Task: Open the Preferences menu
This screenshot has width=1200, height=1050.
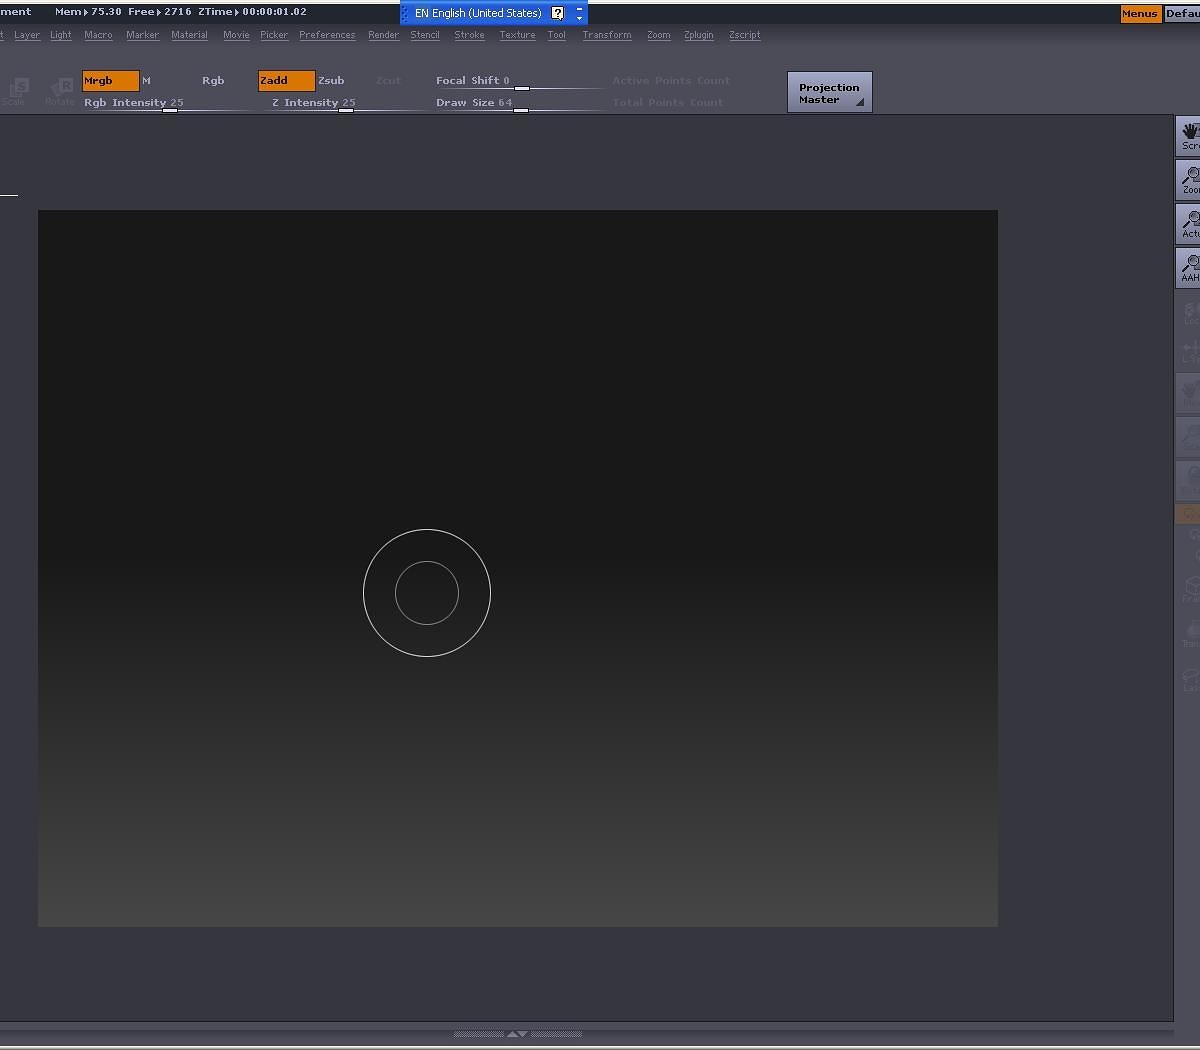Action: [327, 35]
